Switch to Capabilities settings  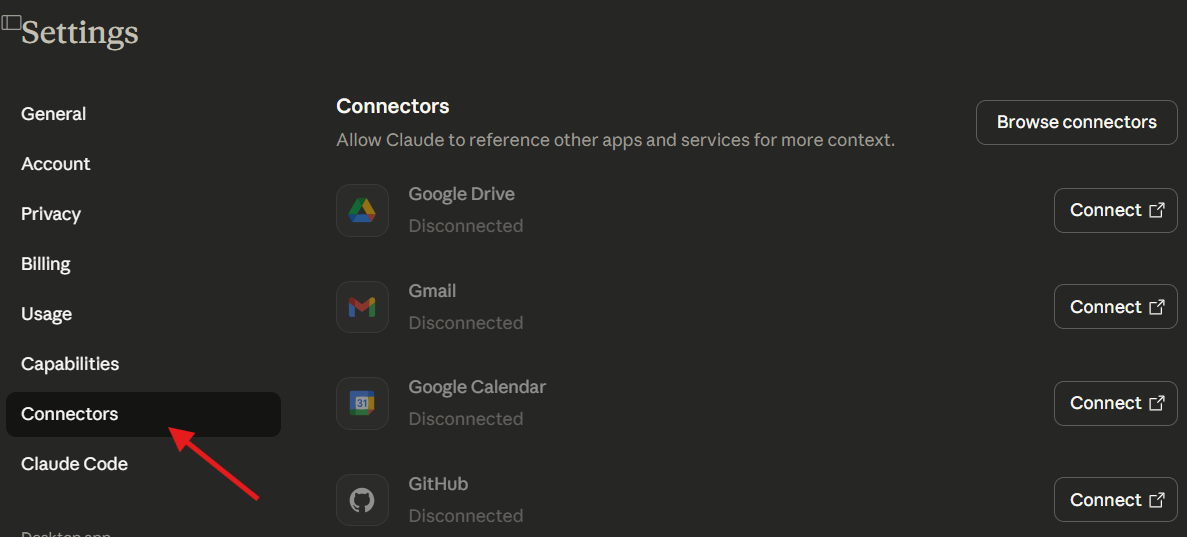pos(70,364)
